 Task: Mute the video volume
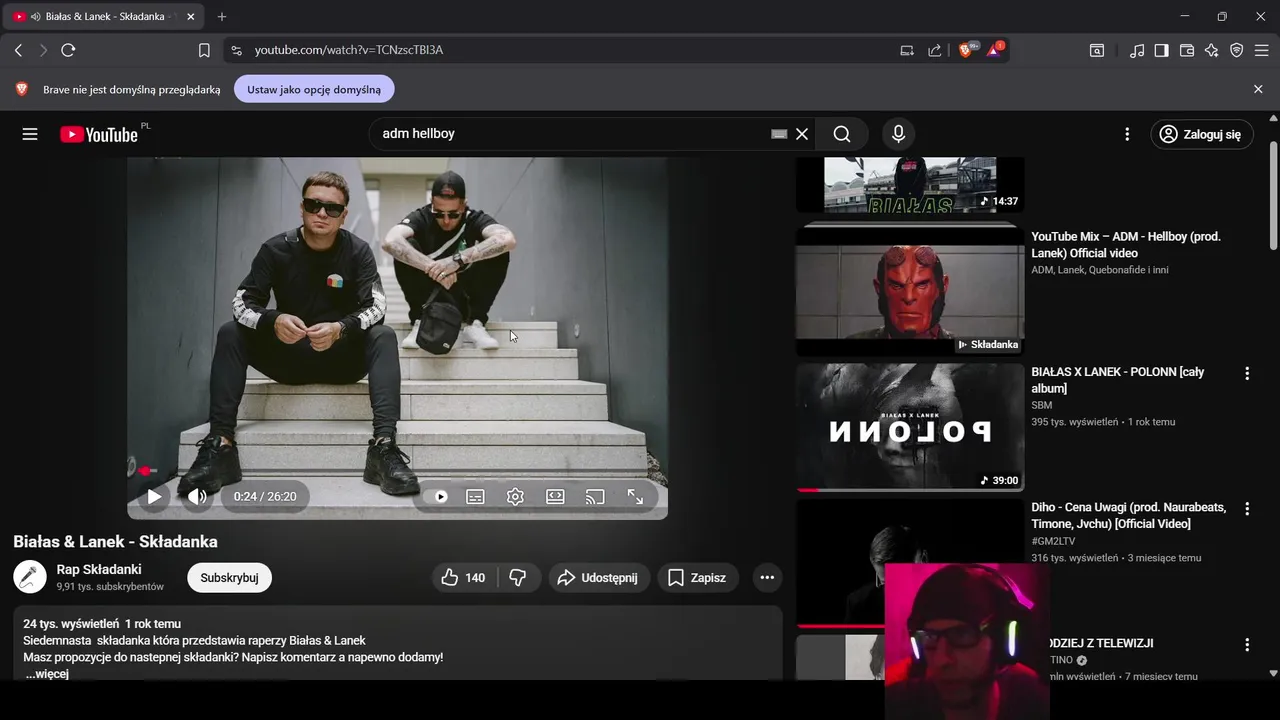coord(197,496)
